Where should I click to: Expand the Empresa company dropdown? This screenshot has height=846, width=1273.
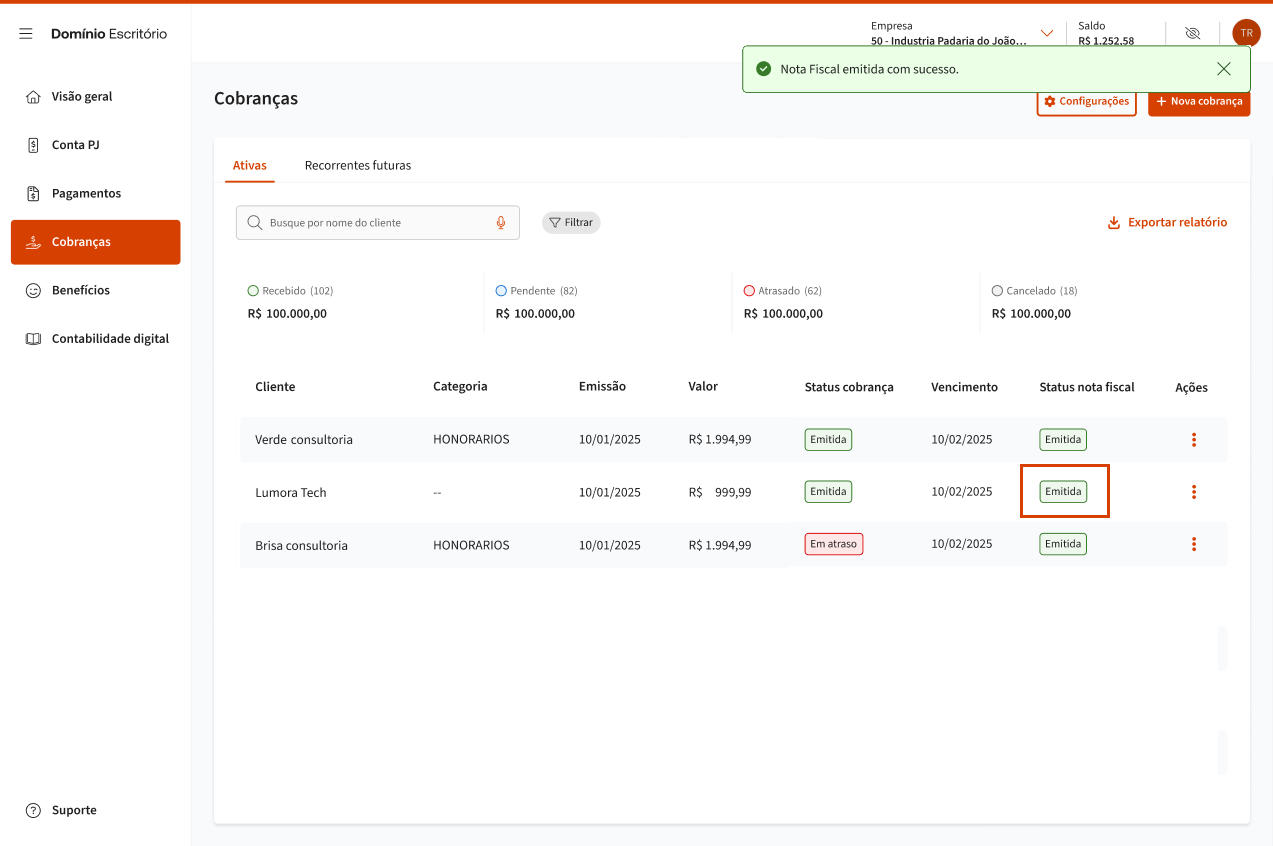[1046, 33]
